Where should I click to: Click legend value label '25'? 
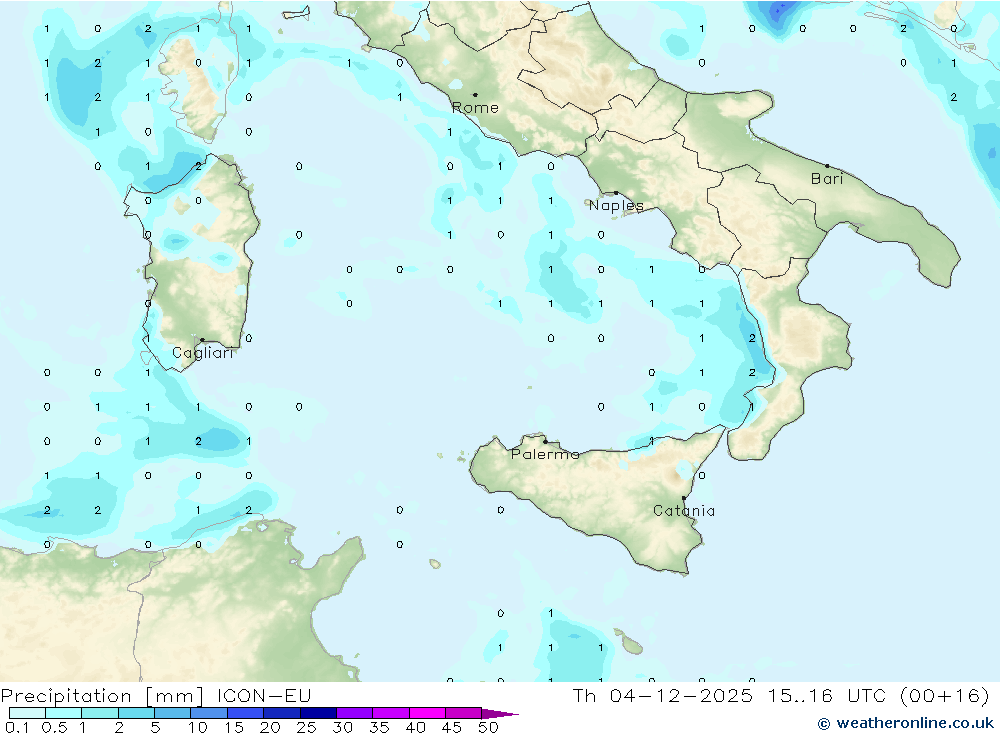click(307, 727)
